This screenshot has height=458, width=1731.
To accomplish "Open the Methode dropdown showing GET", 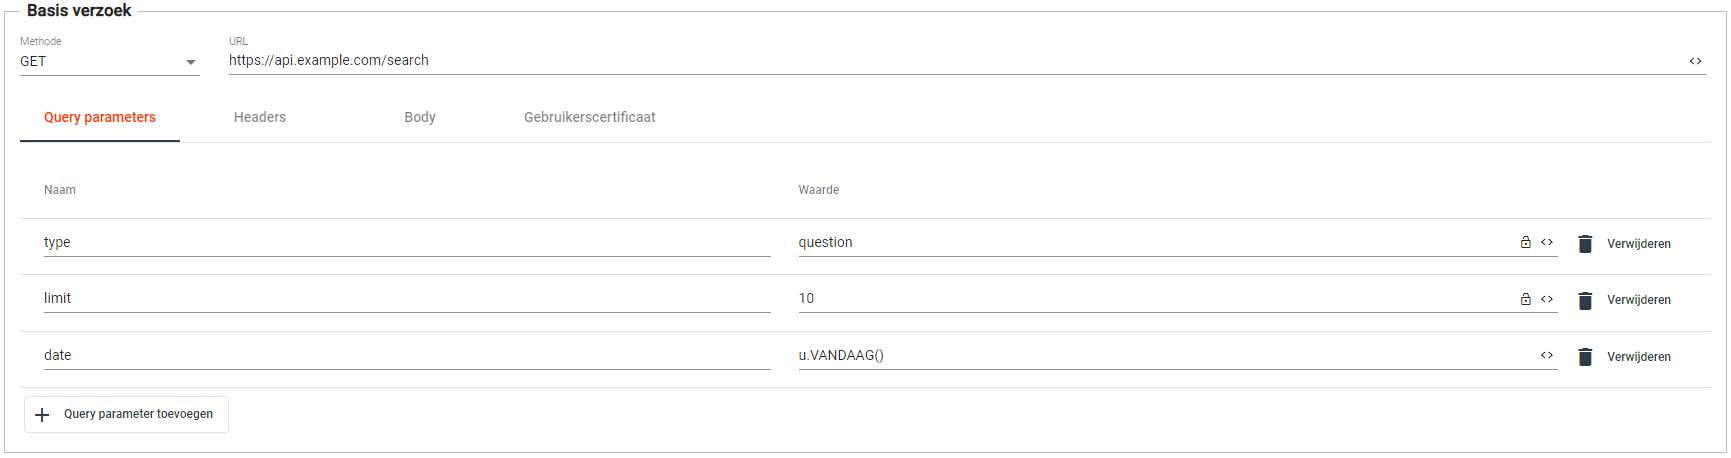I will pos(109,62).
